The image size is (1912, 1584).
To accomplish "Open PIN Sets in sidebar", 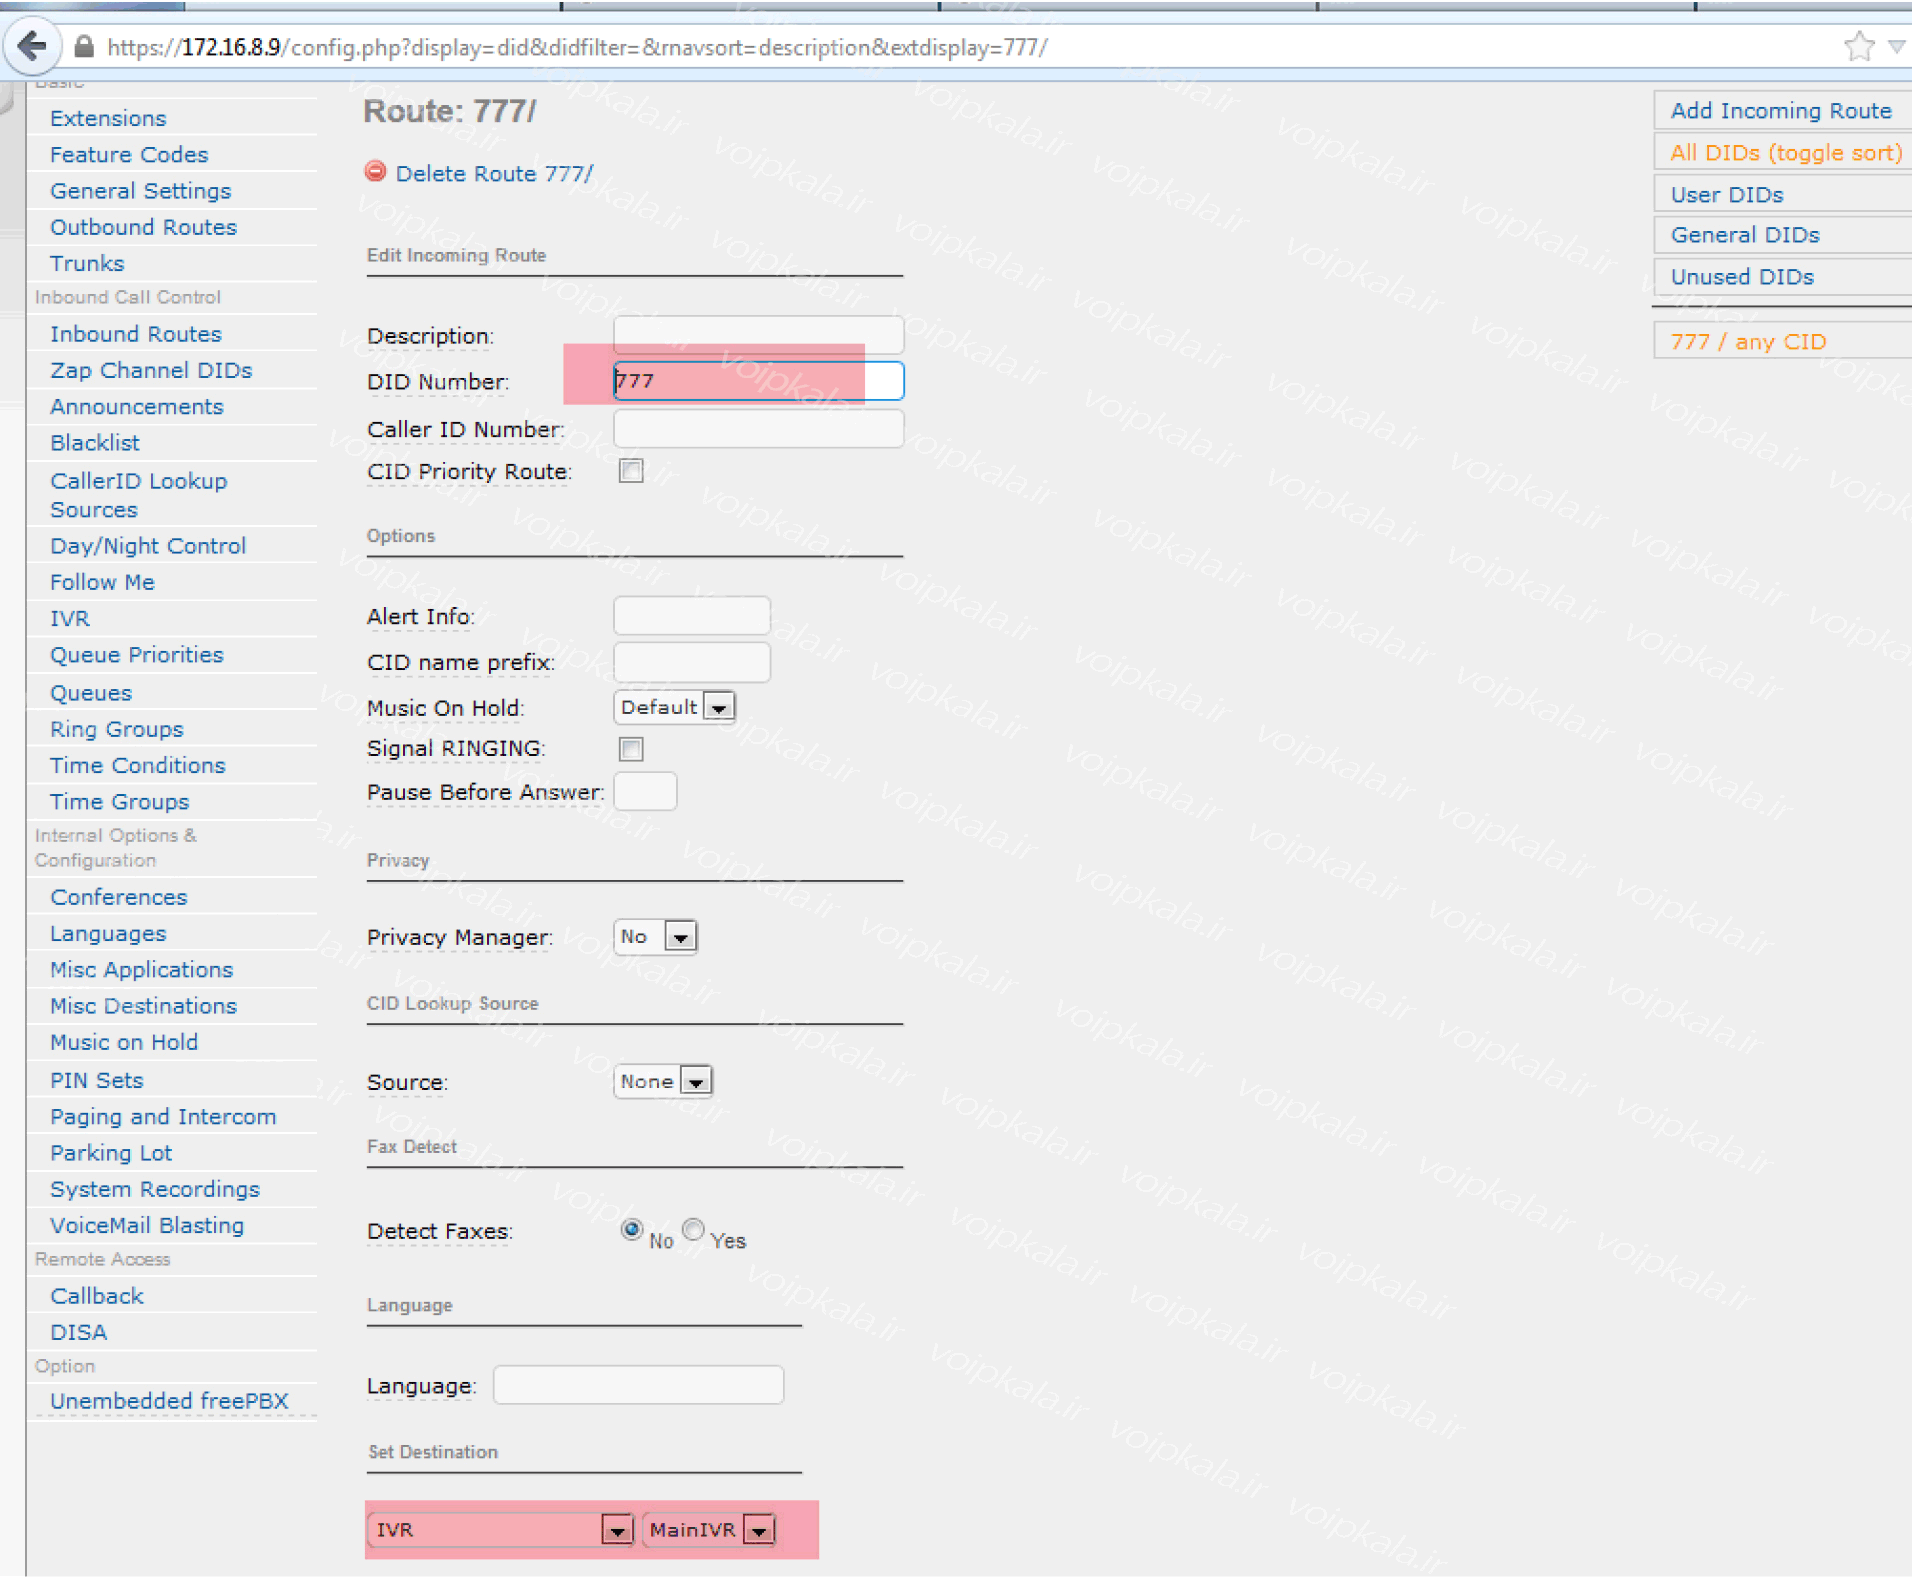I will click(97, 1081).
